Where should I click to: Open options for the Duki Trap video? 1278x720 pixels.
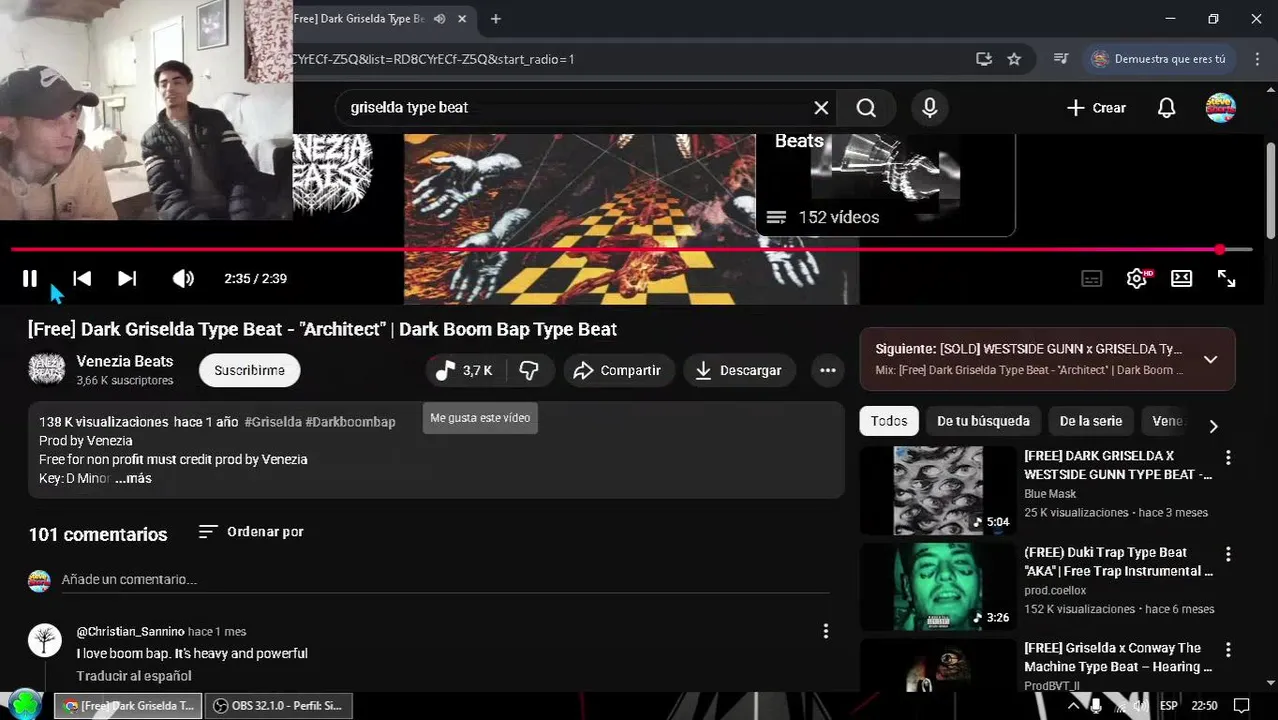[x=1228, y=554]
